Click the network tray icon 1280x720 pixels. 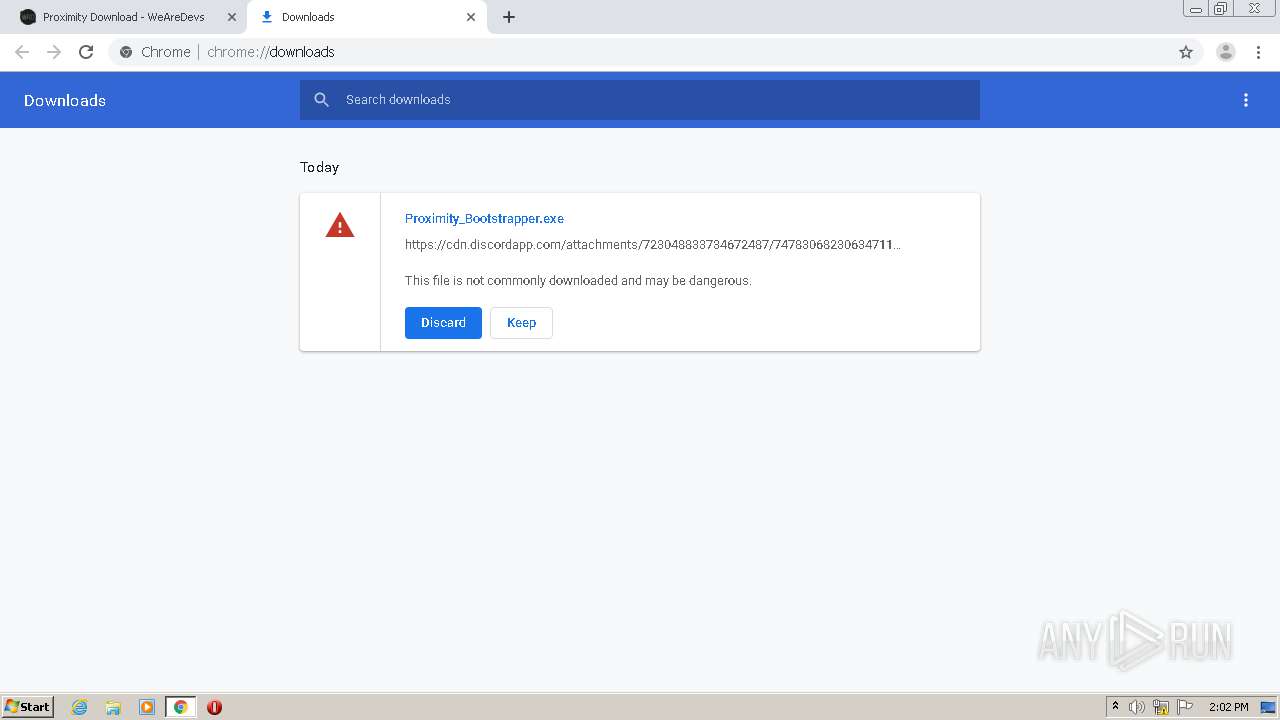[x=1161, y=707]
